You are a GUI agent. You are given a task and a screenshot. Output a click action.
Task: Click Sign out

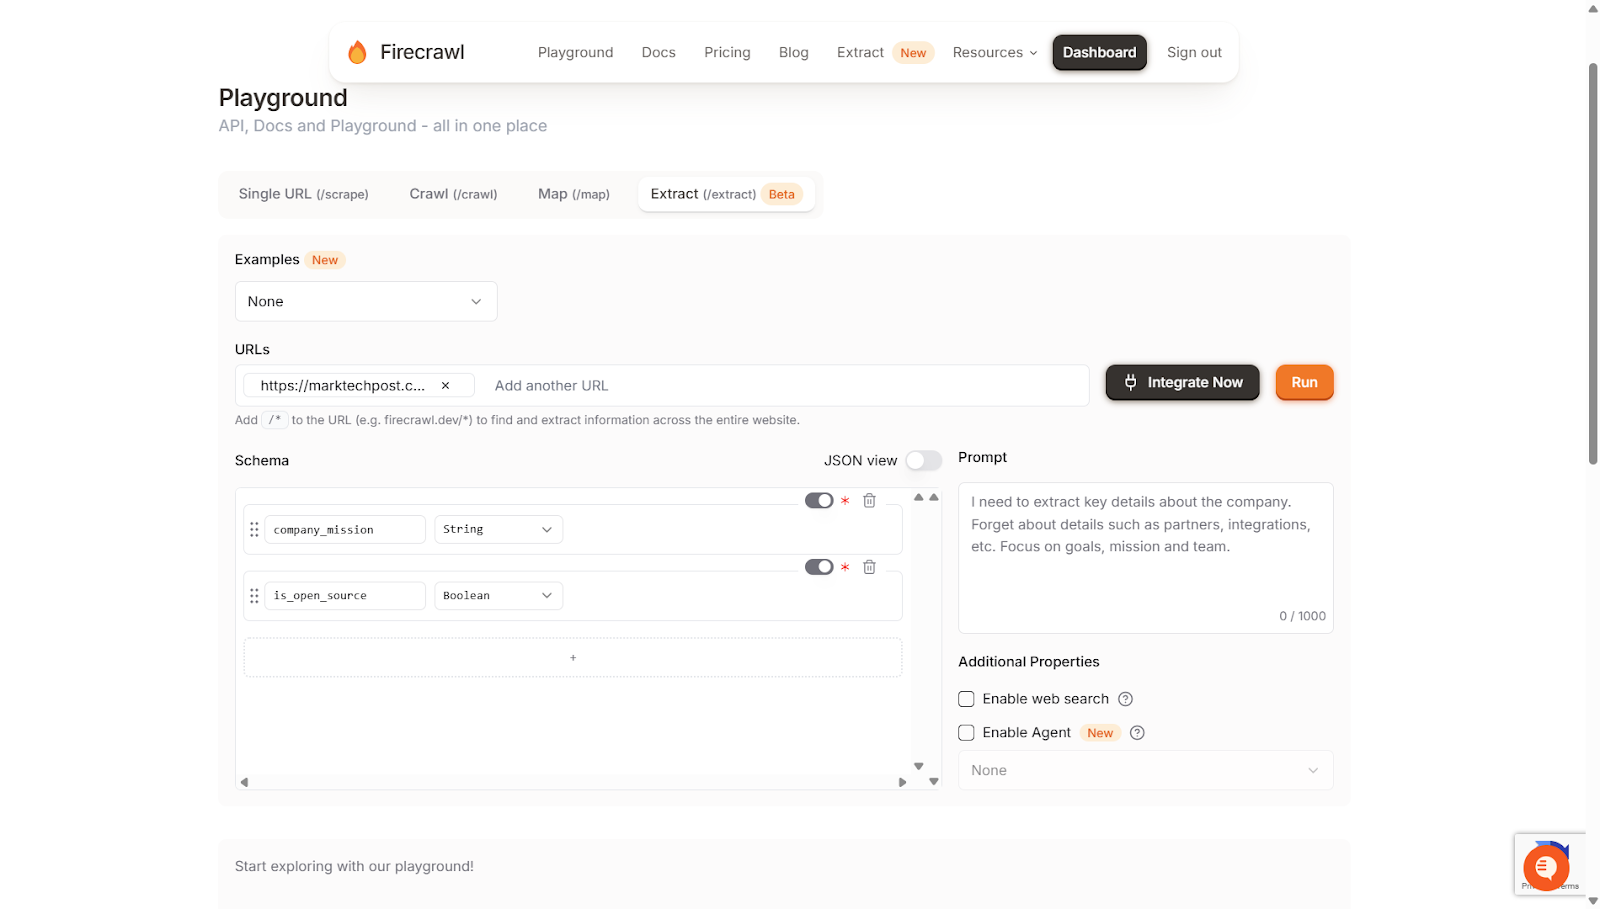tap(1194, 53)
